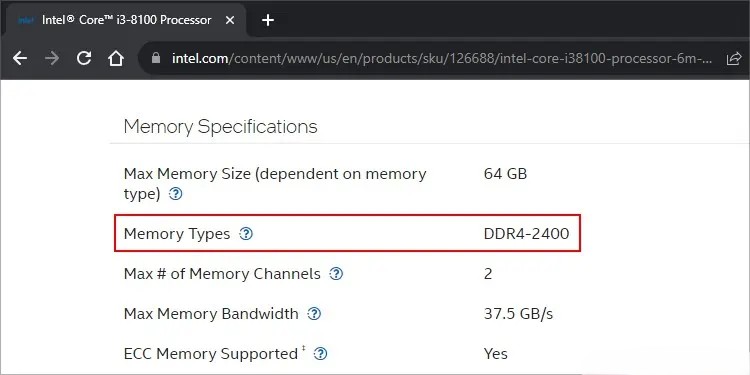Click the forward navigation arrow
This screenshot has width=750, height=375.
coord(52,58)
